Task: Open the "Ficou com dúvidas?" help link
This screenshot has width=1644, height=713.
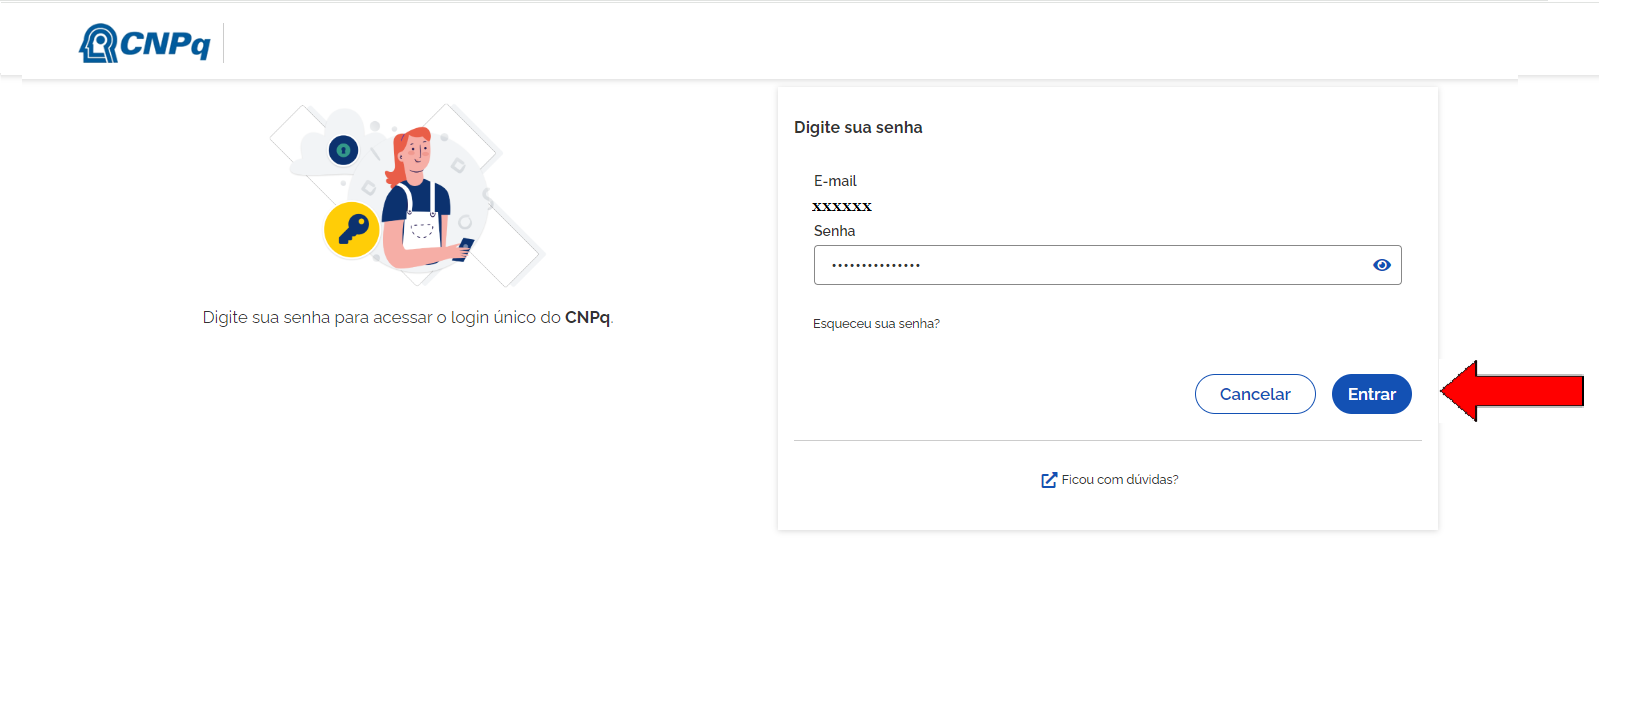Action: coord(1120,480)
